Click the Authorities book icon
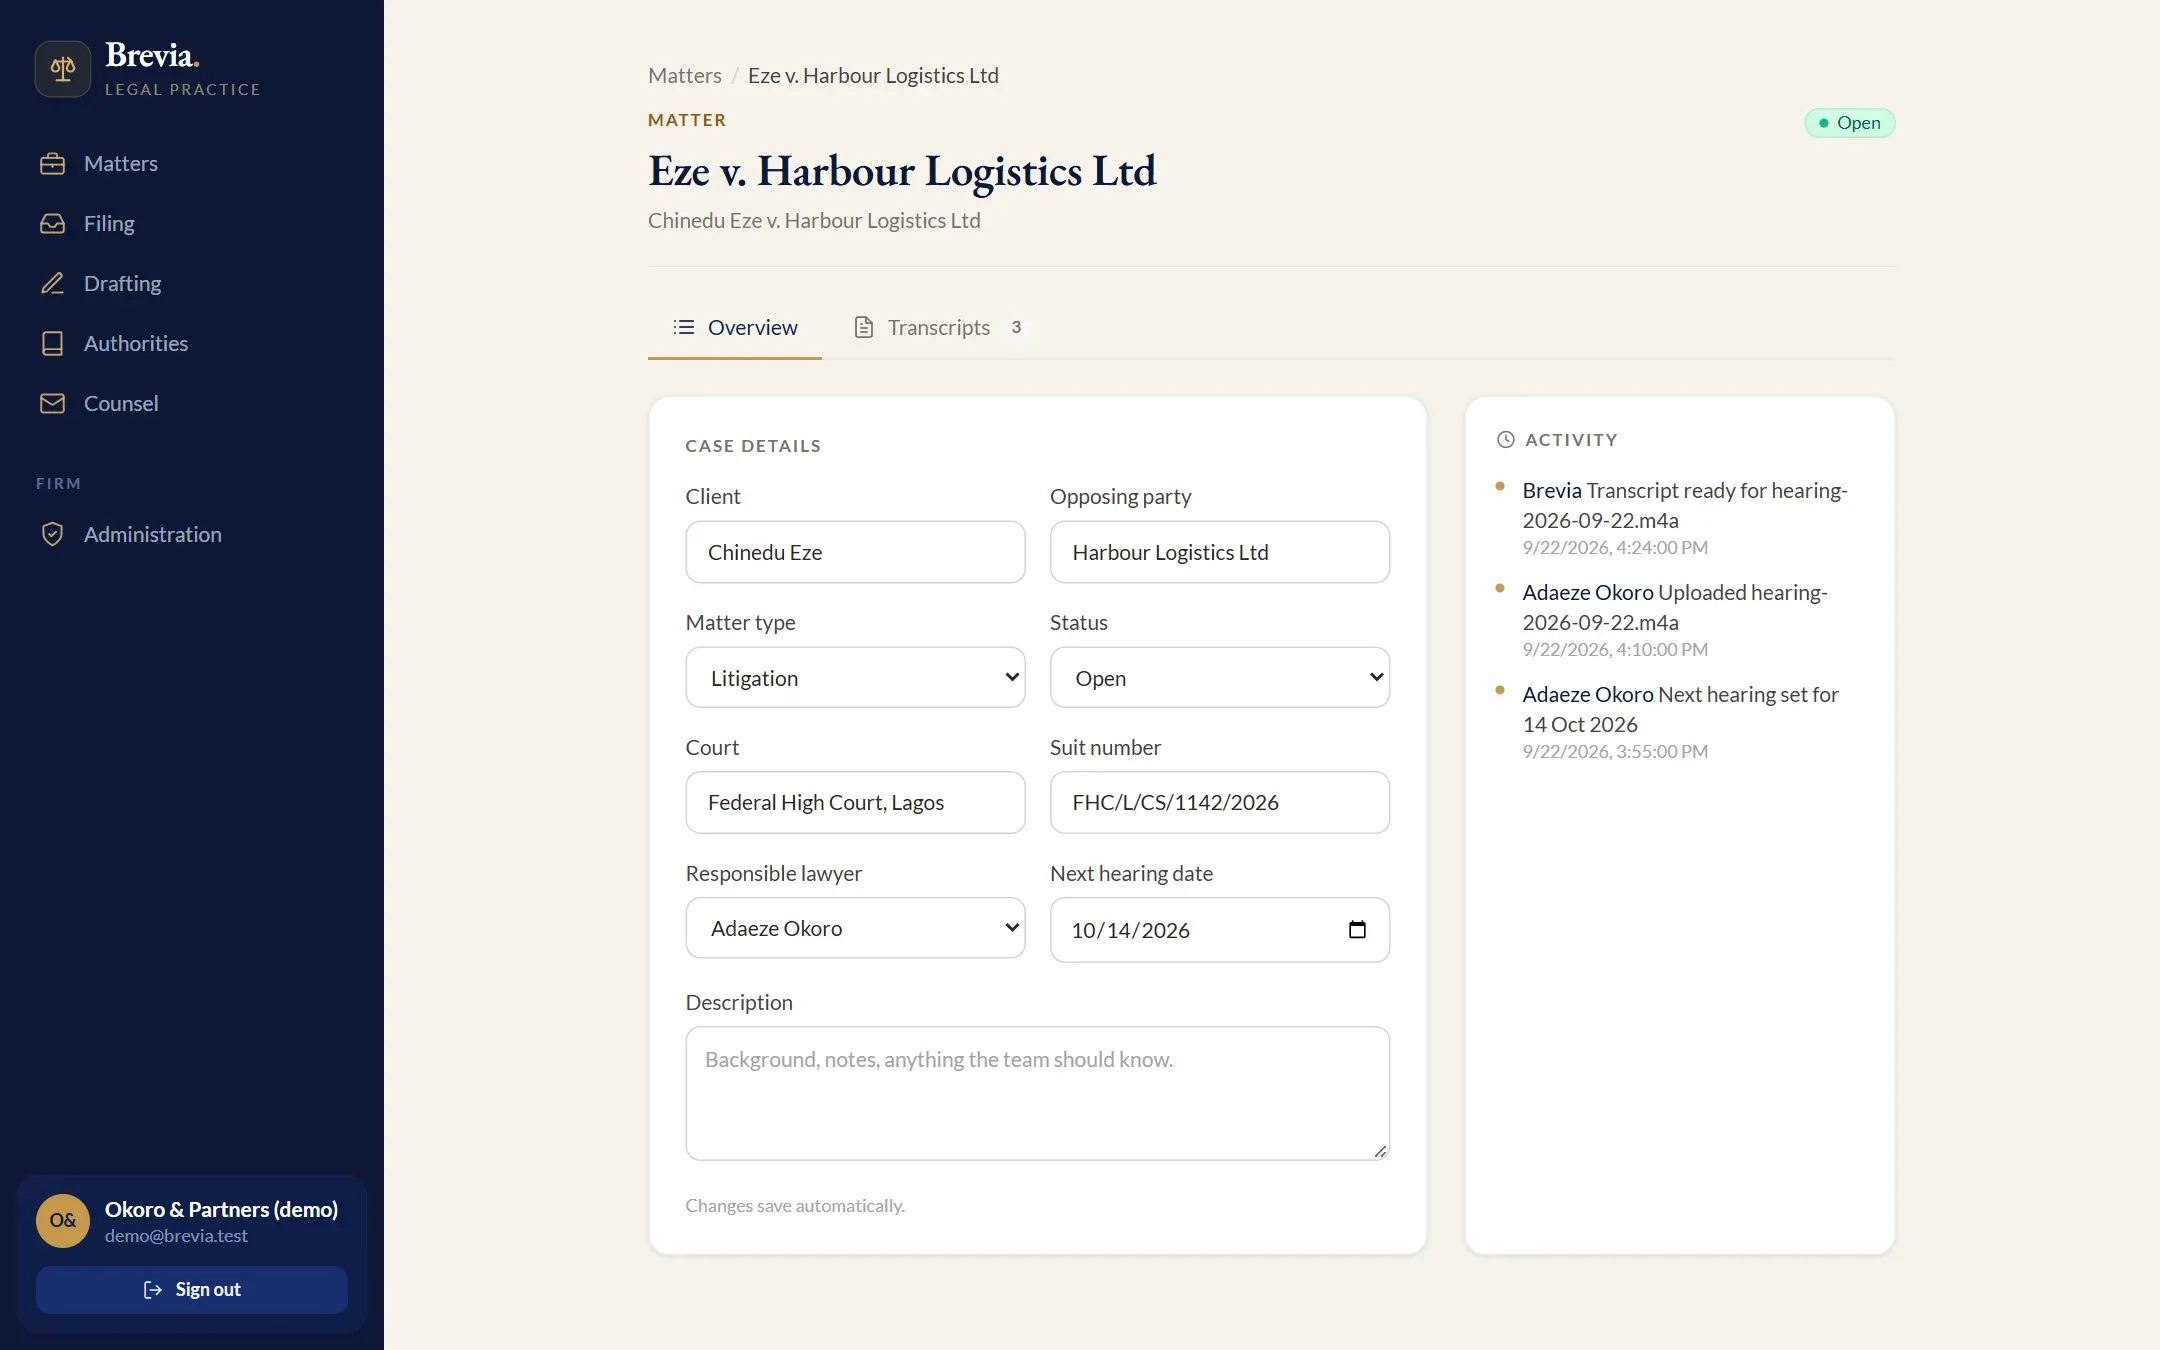This screenshot has width=2160, height=1350. (52, 344)
